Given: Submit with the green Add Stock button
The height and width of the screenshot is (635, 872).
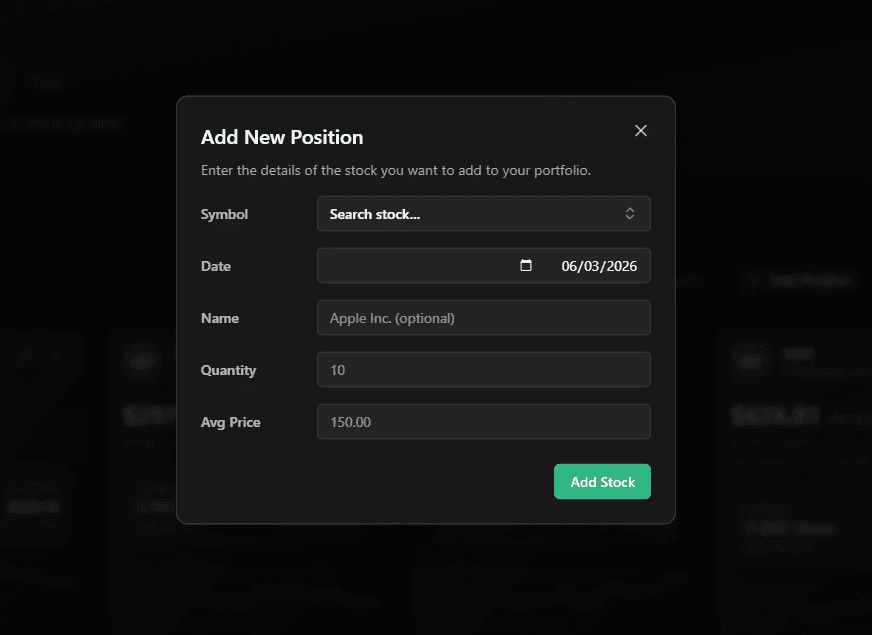Looking at the screenshot, I should 602,482.
